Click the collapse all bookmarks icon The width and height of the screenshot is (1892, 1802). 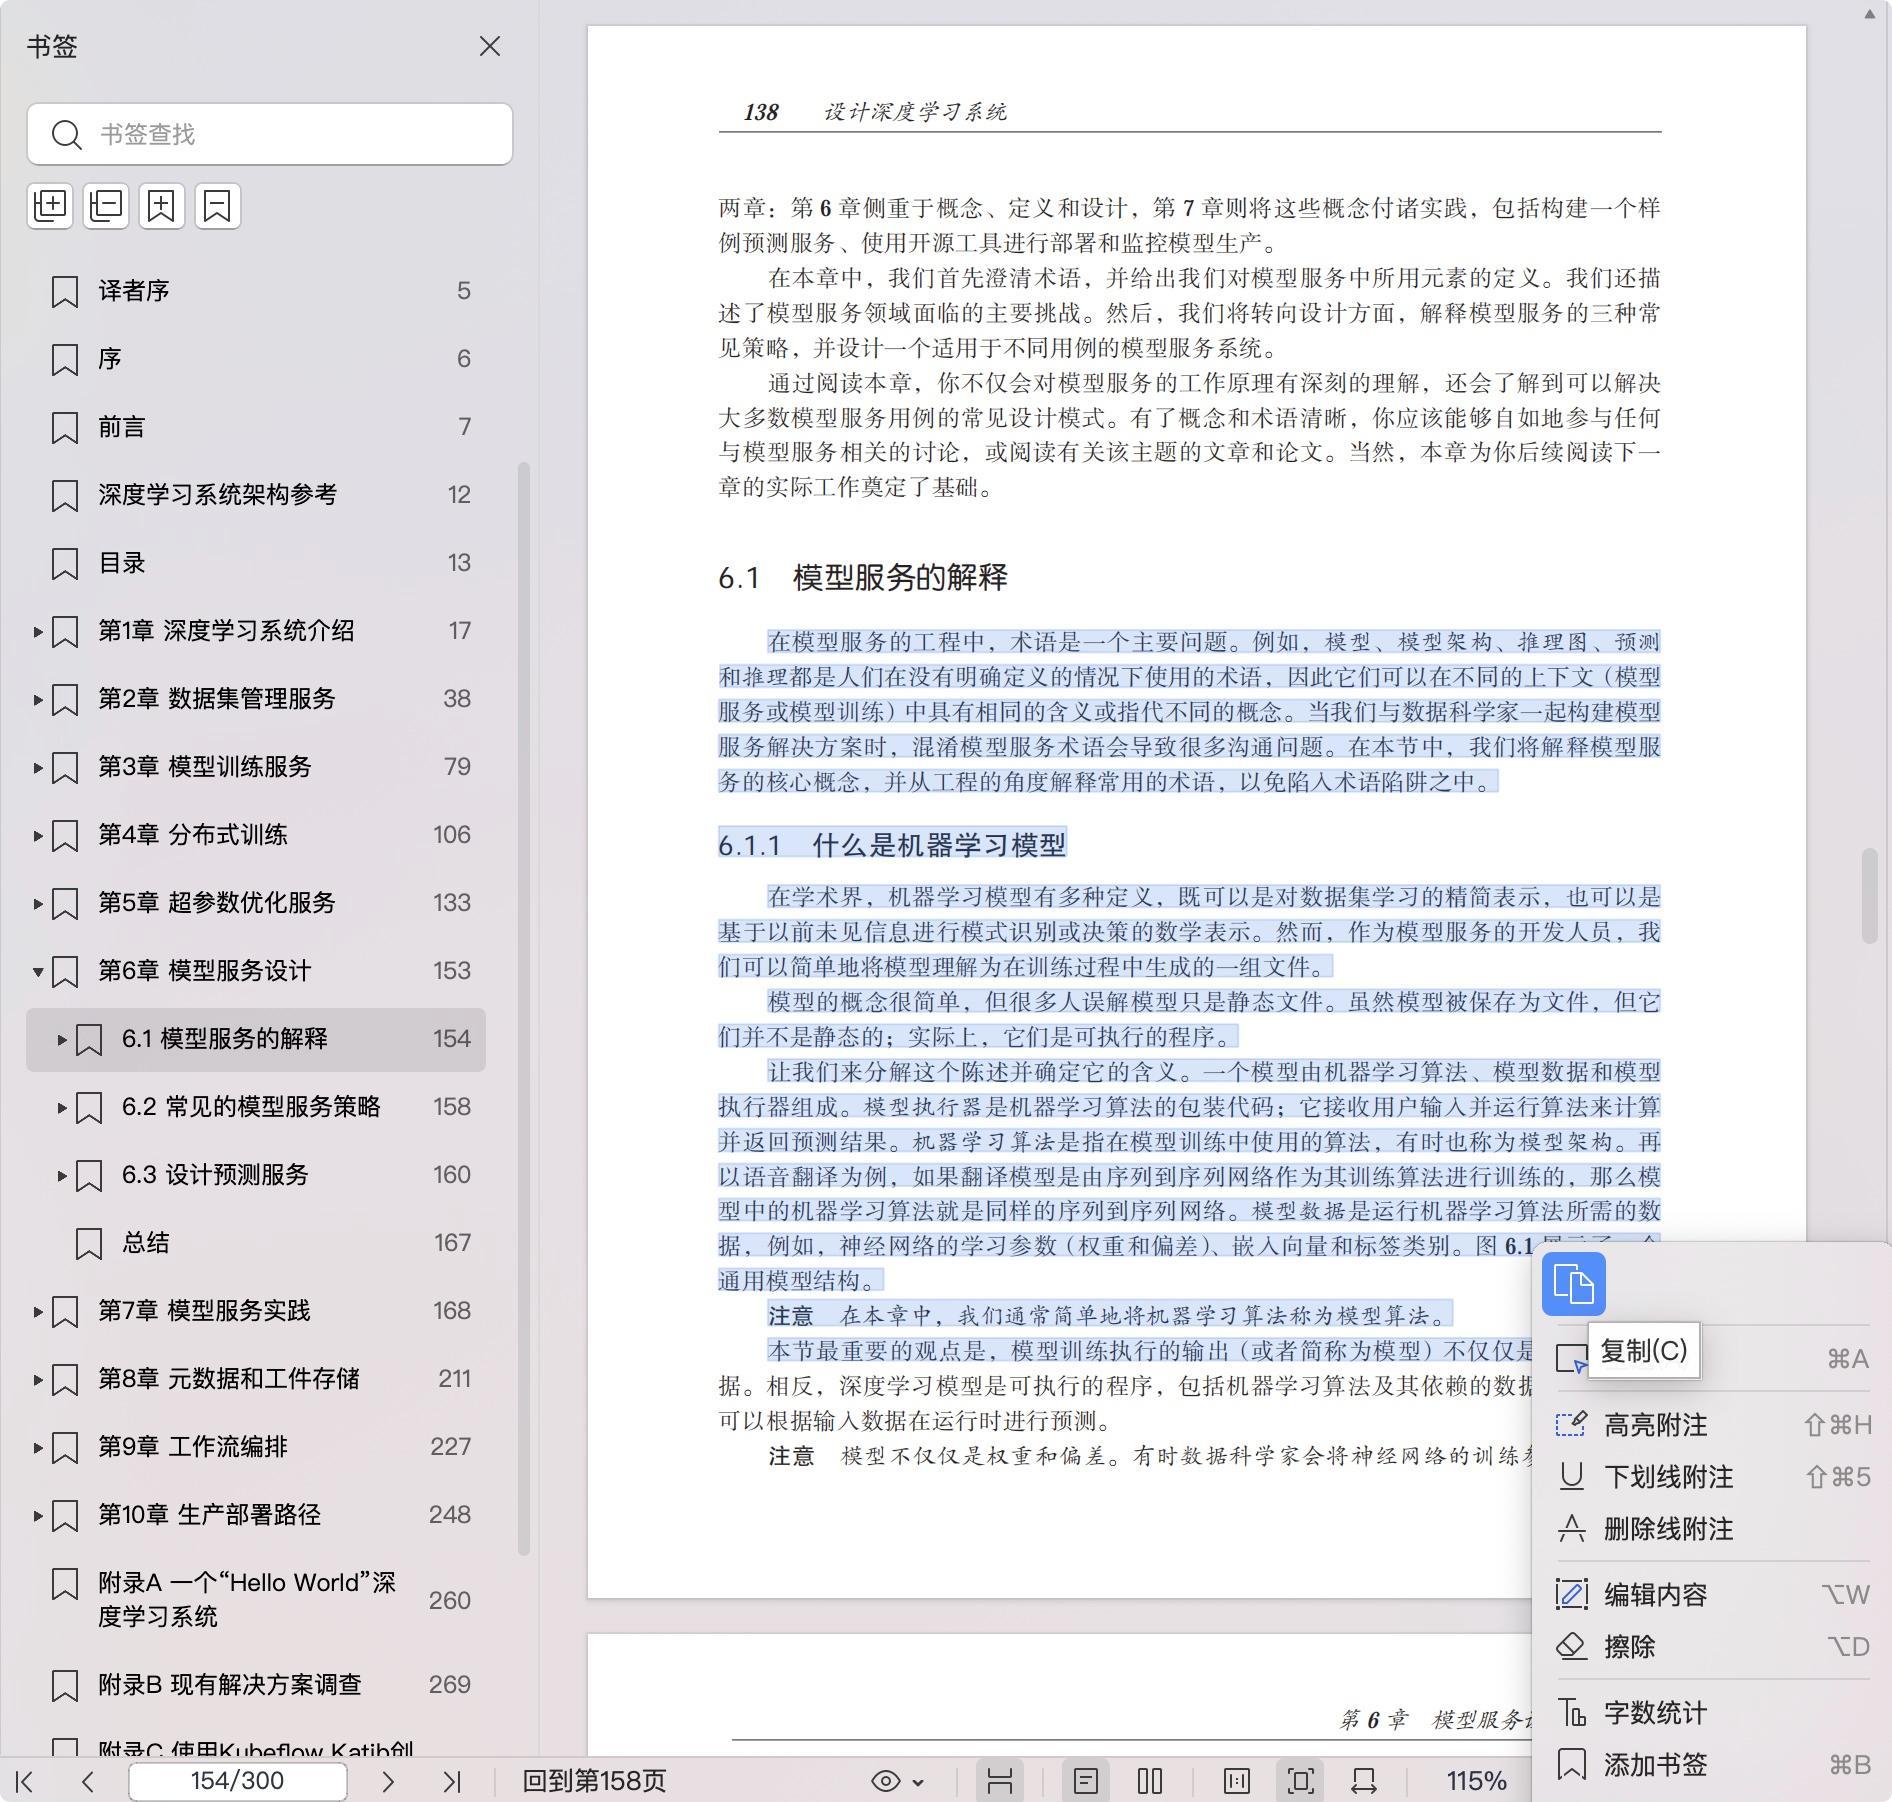click(106, 206)
